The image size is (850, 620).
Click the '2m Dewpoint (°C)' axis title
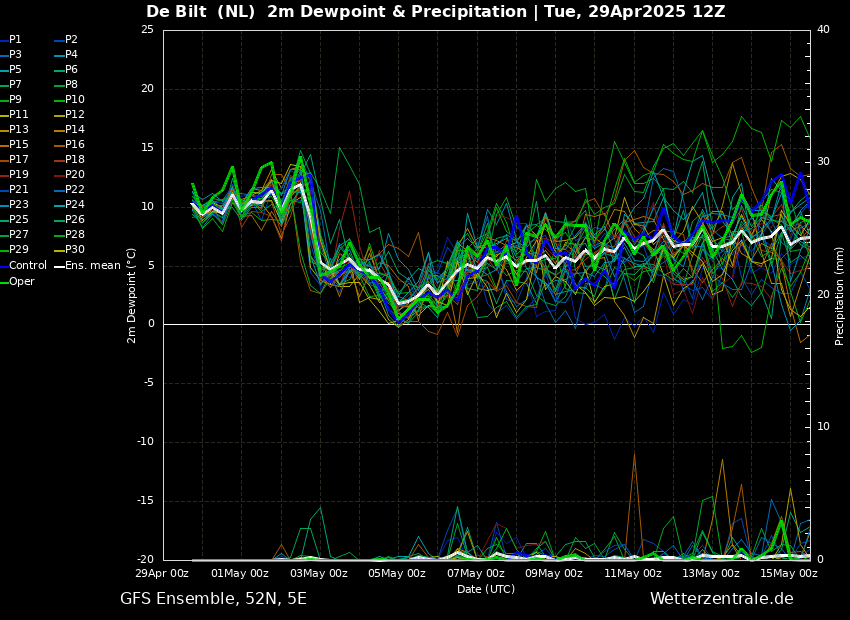[x=131, y=296]
